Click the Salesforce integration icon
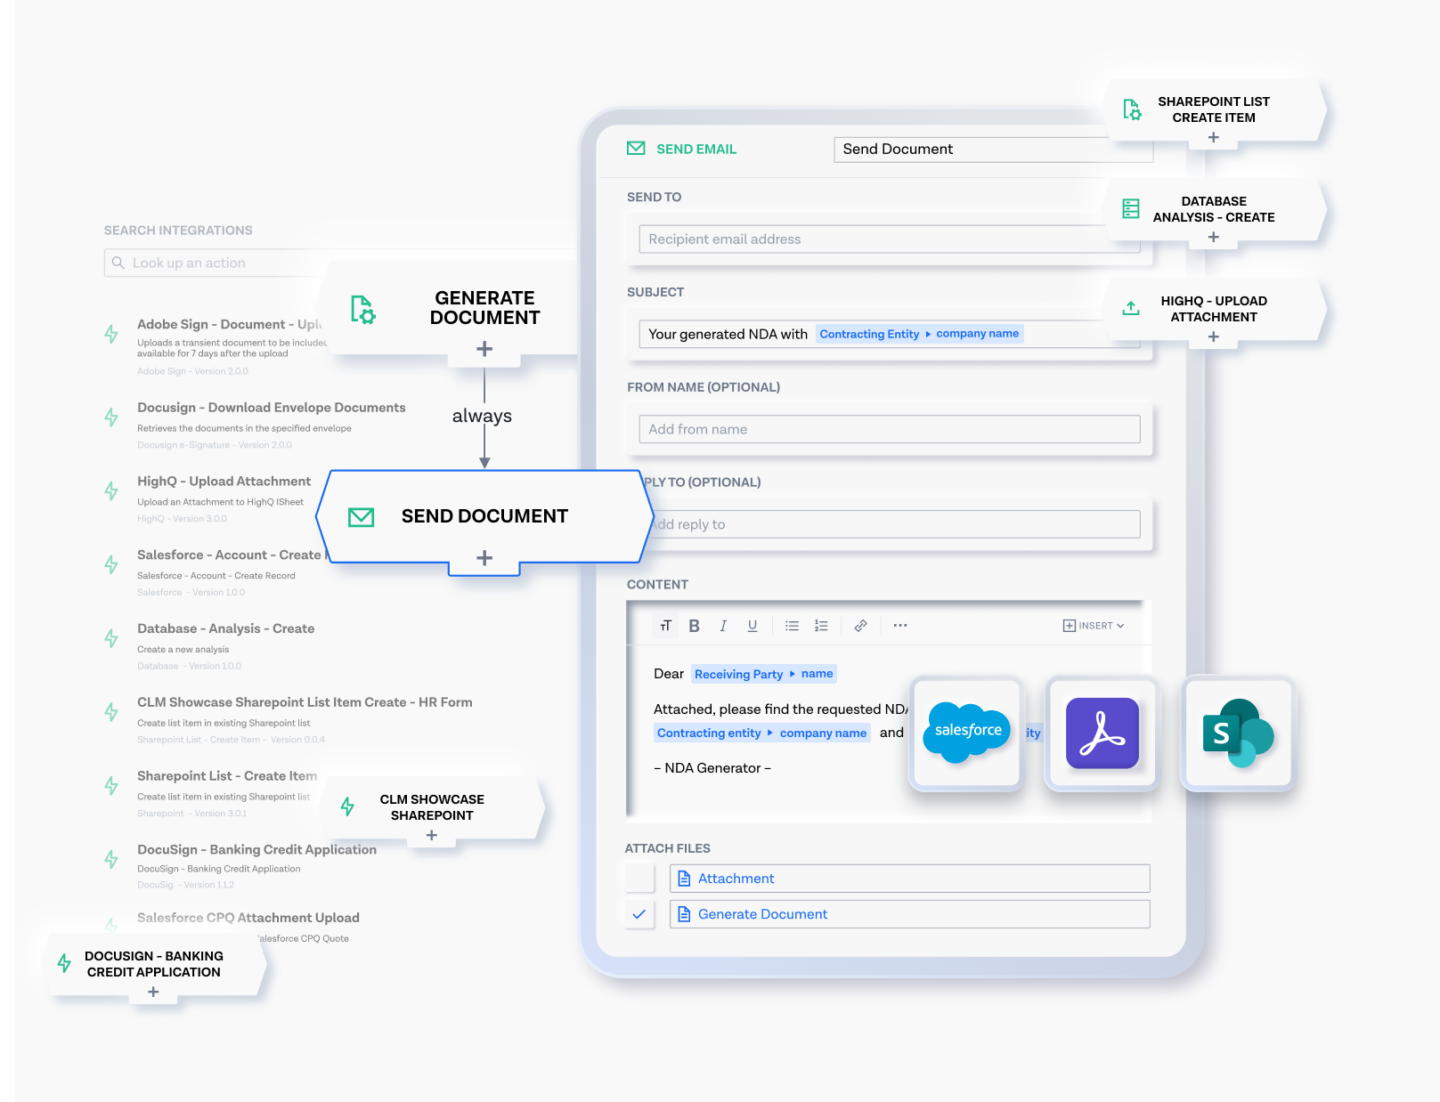The width and height of the screenshot is (1440, 1102). coord(965,732)
